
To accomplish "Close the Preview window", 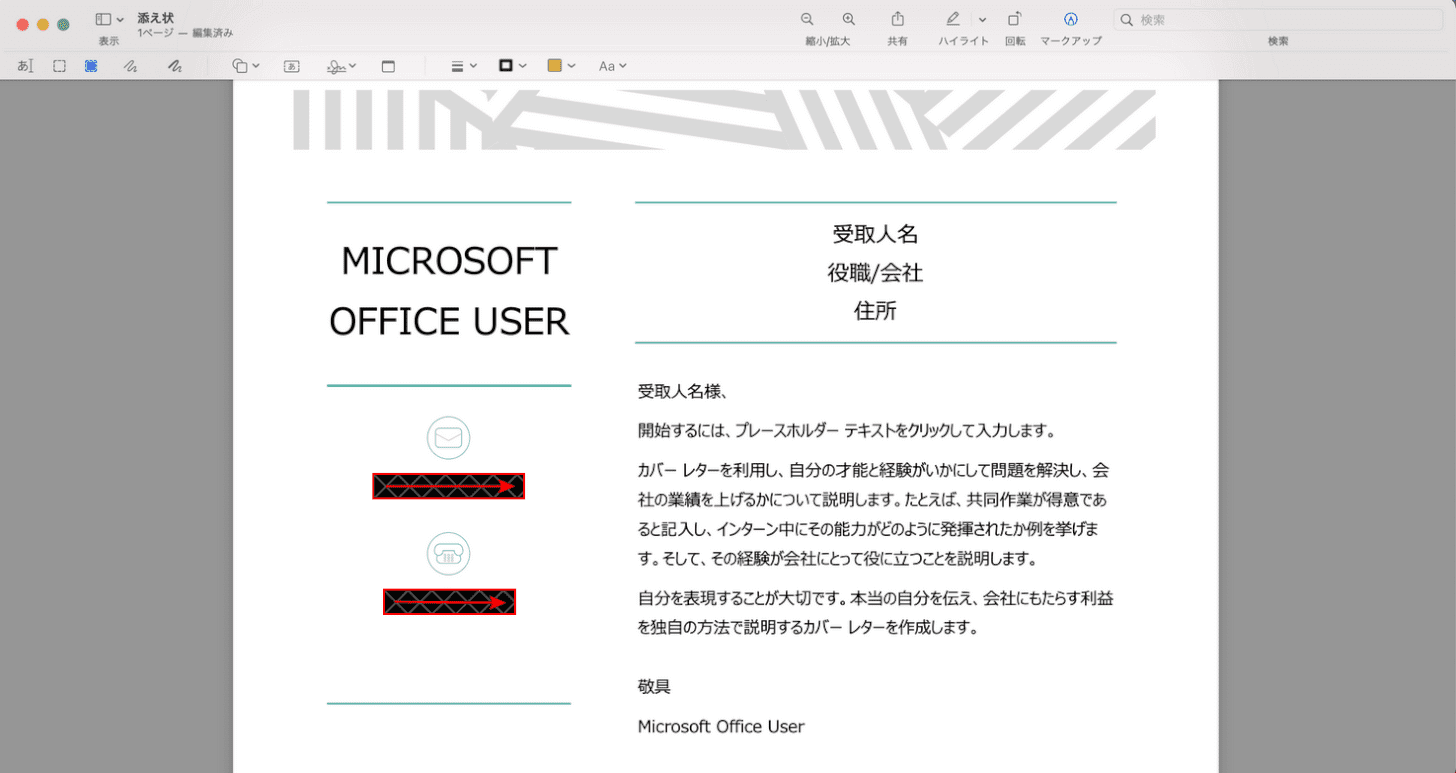I will pyautogui.click(x=22, y=24).
